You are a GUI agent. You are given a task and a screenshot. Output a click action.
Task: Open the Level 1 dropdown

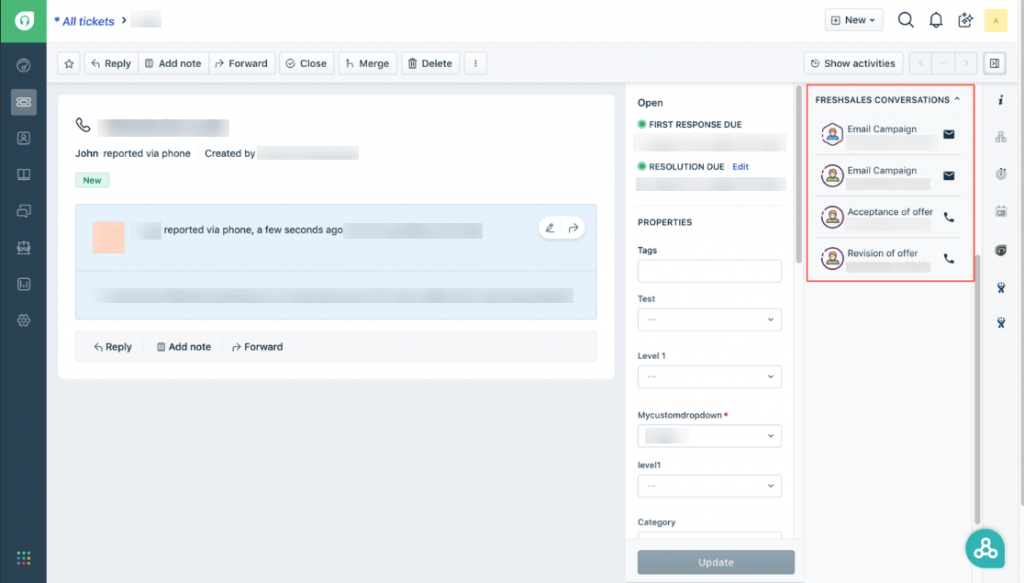tap(710, 377)
